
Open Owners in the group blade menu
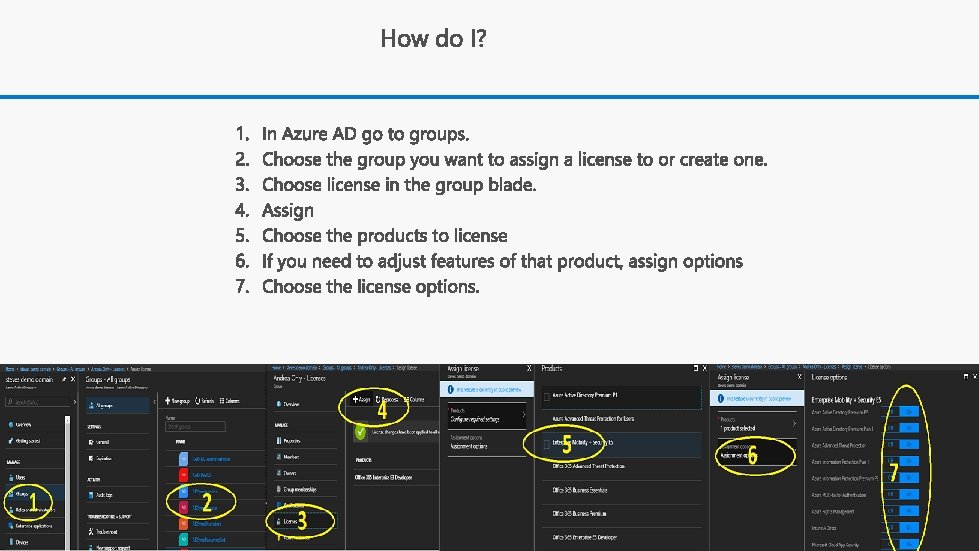tap(286, 473)
